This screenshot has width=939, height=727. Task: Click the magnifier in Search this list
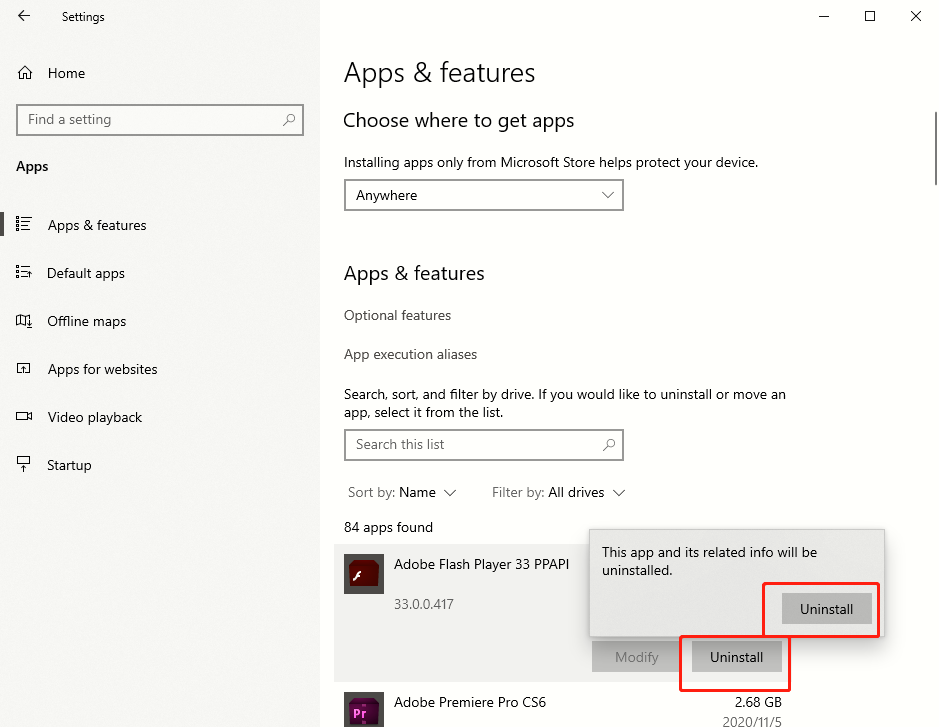pos(609,445)
